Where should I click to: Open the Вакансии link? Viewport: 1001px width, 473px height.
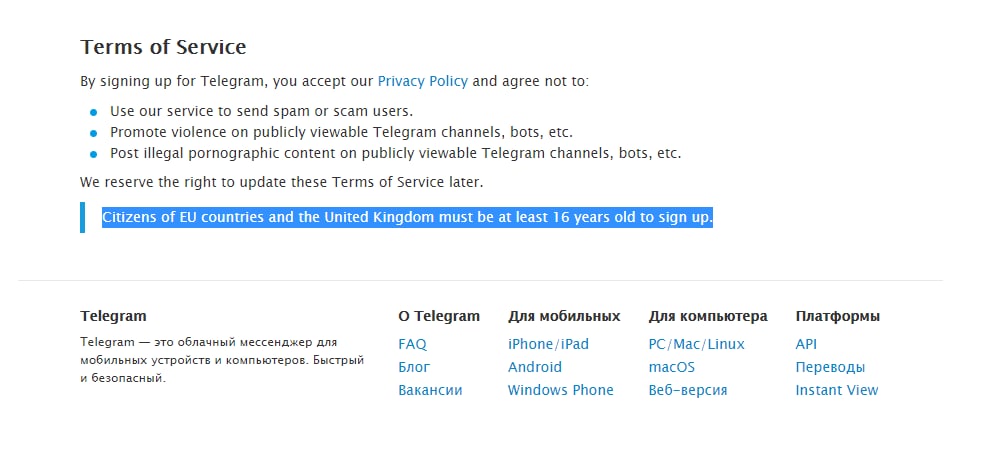click(x=430, y=390)
